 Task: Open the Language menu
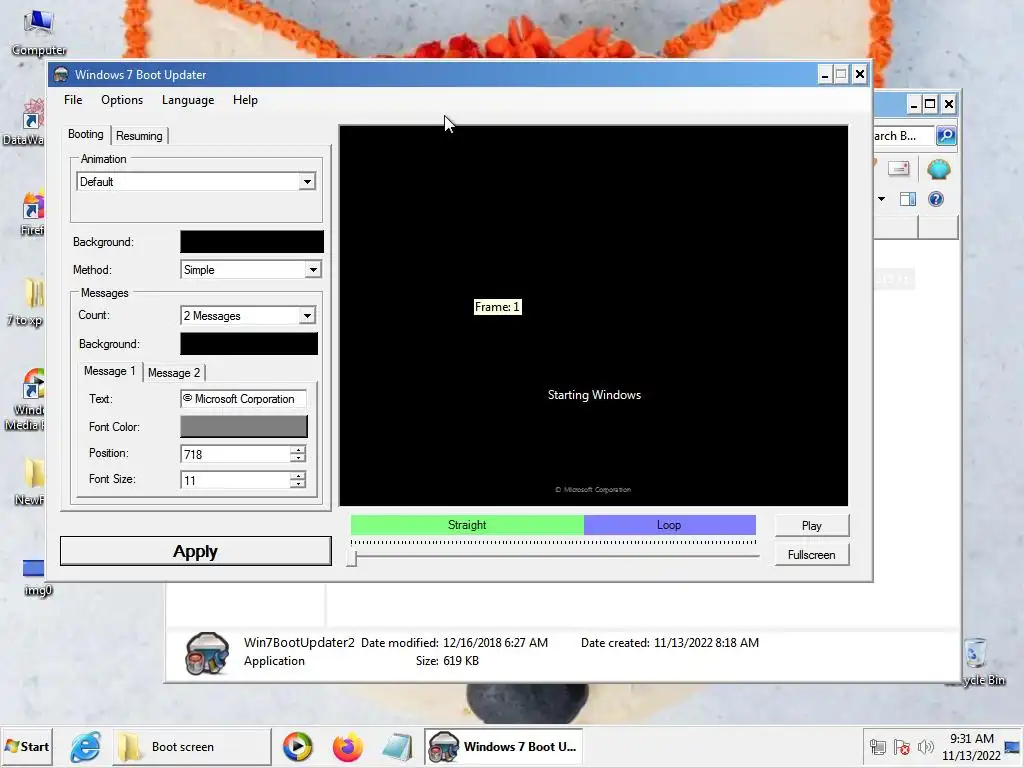pos(188,100)
